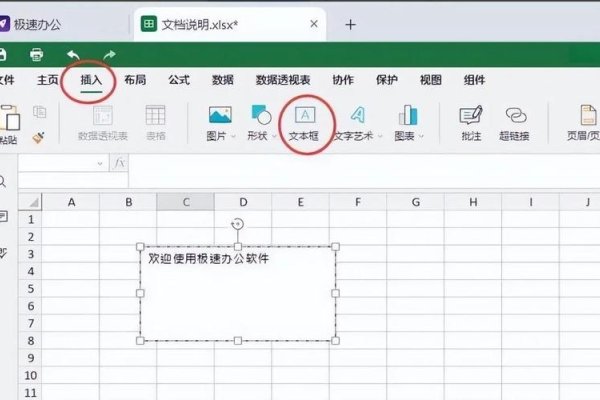Close the 文档说明.xlsx tab
600x400 pixels.
tap(314, 24)
